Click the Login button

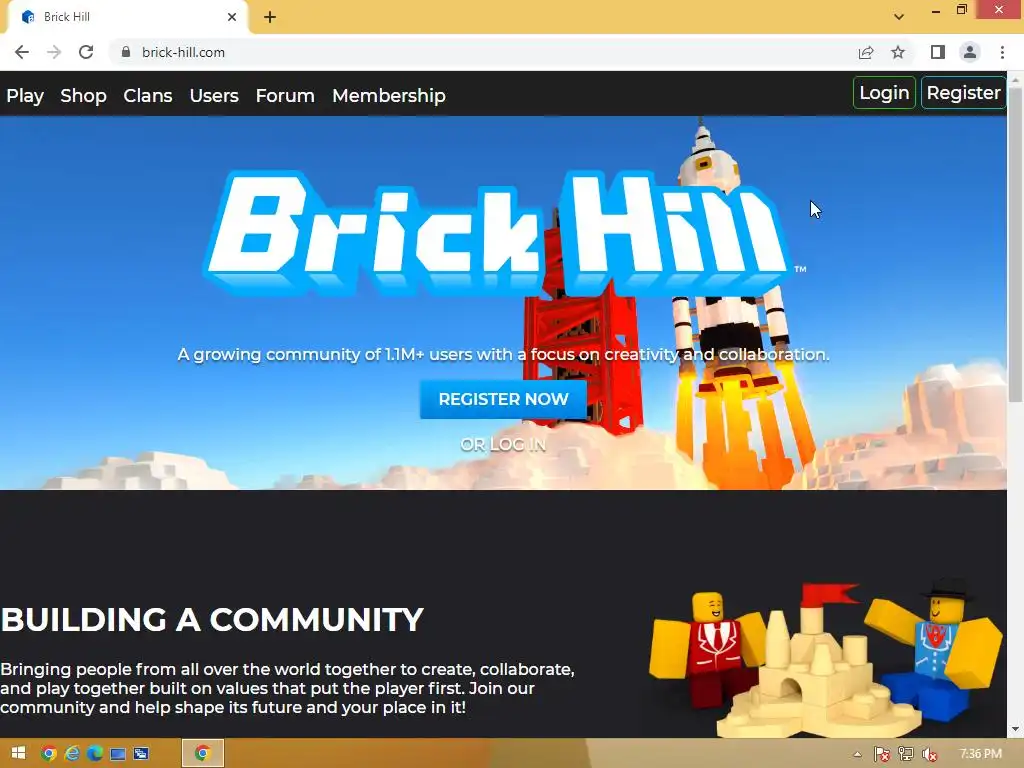pyautogui.click(x=884, y=93)
